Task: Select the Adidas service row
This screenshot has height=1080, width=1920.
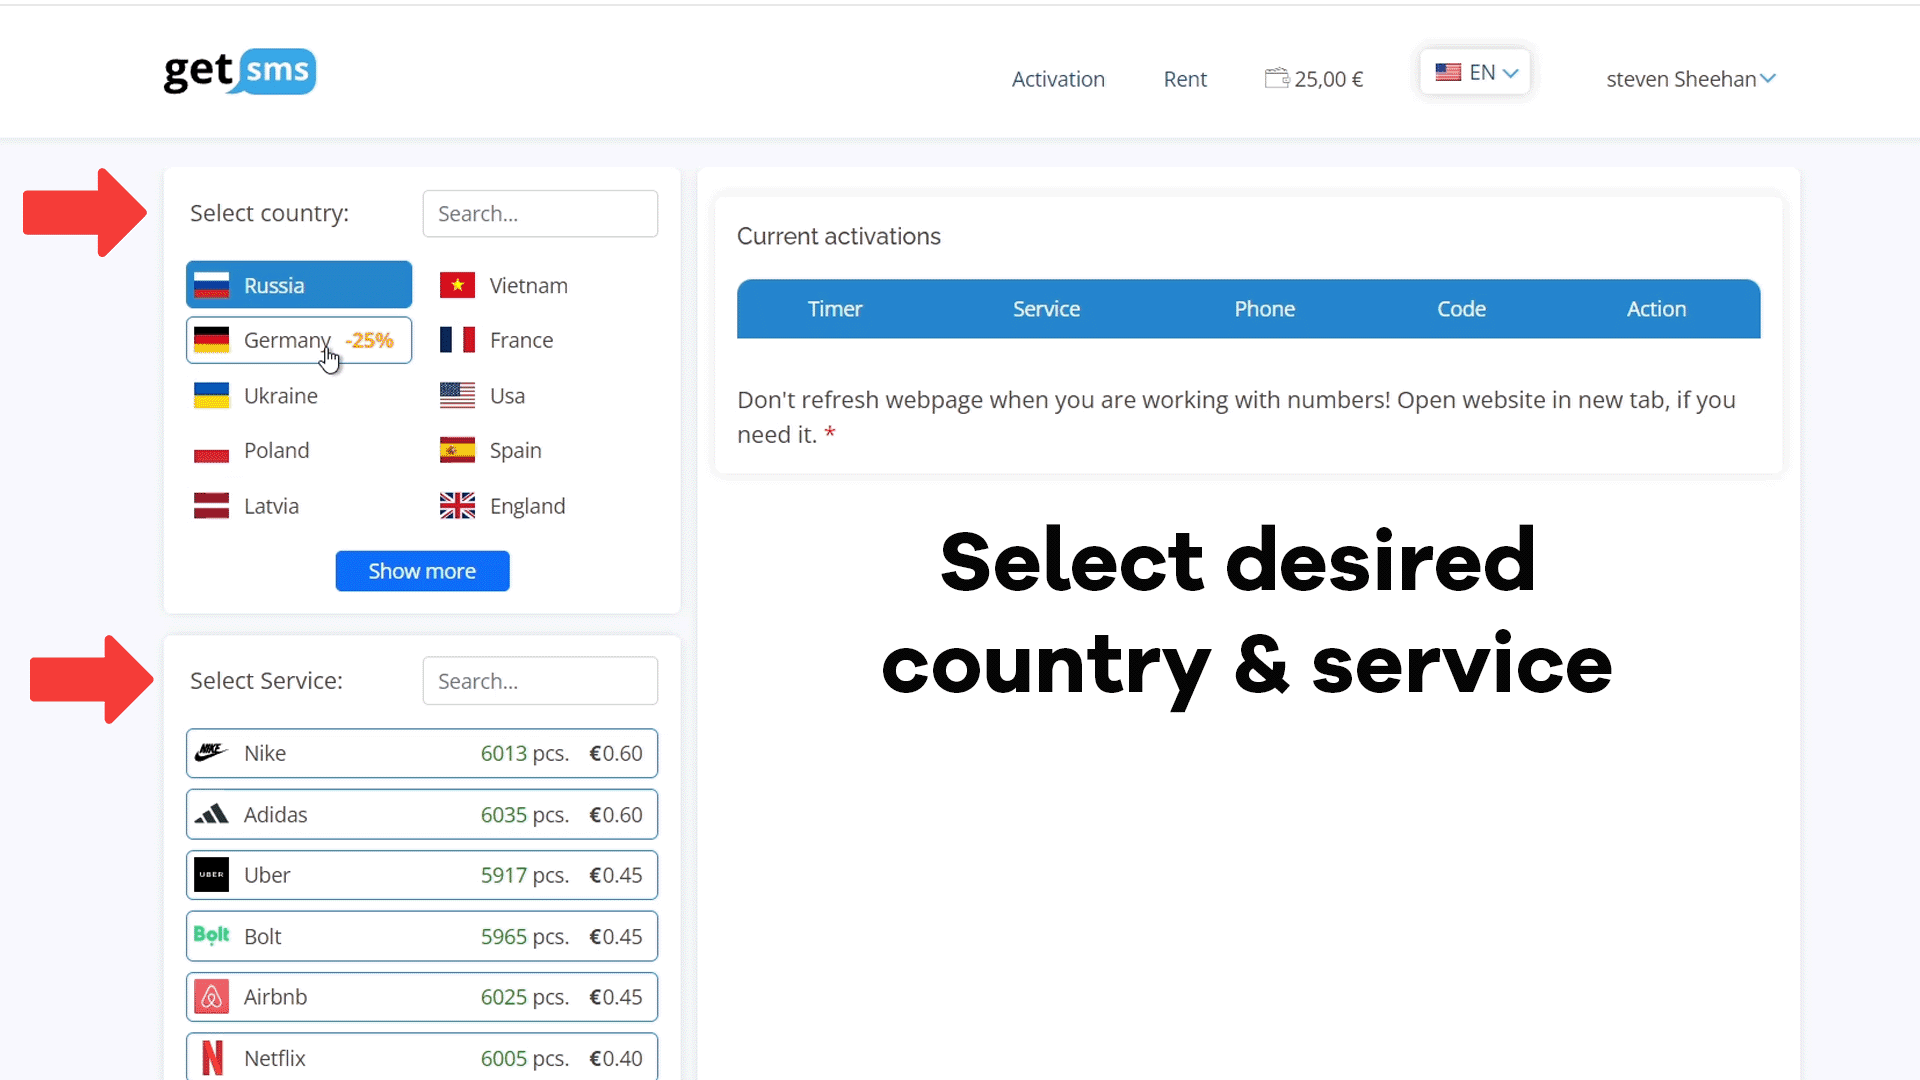Action: click(422, 814)
